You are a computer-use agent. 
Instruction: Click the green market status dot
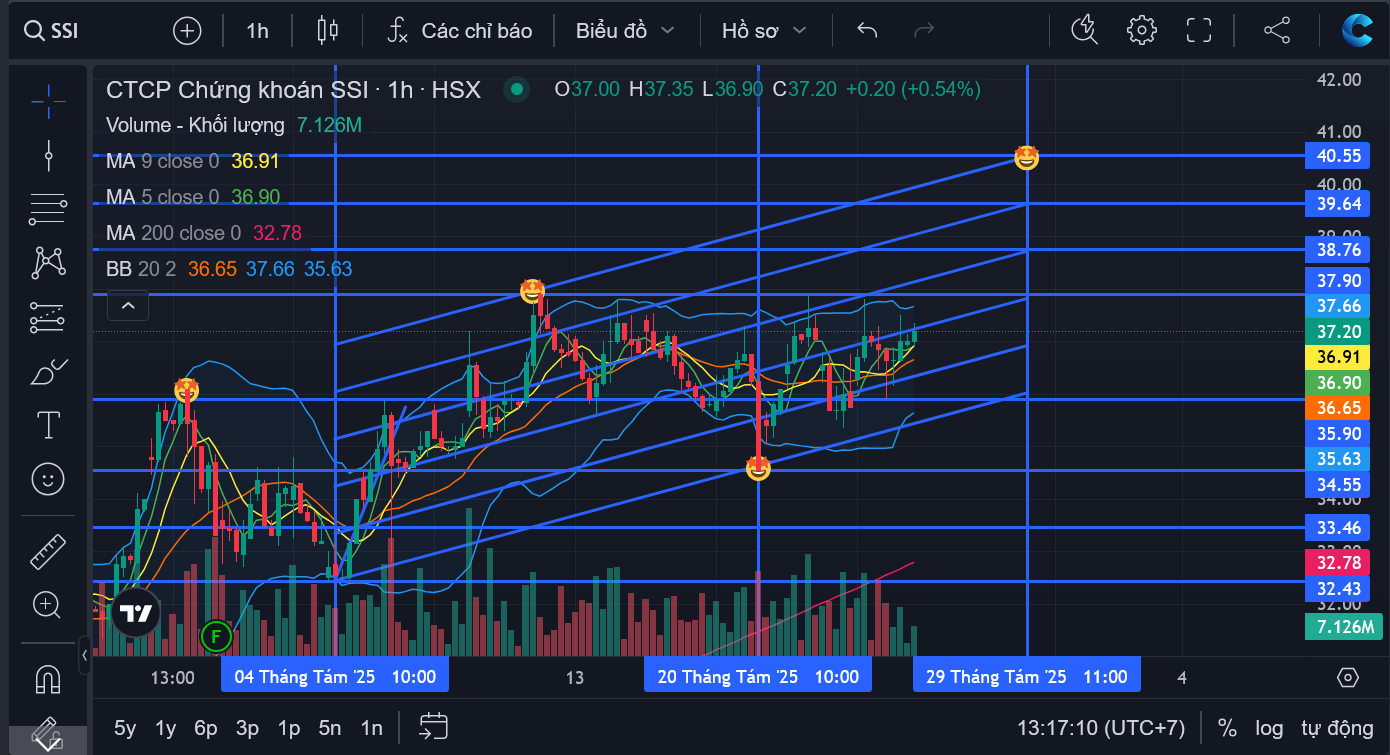(516, 89)
